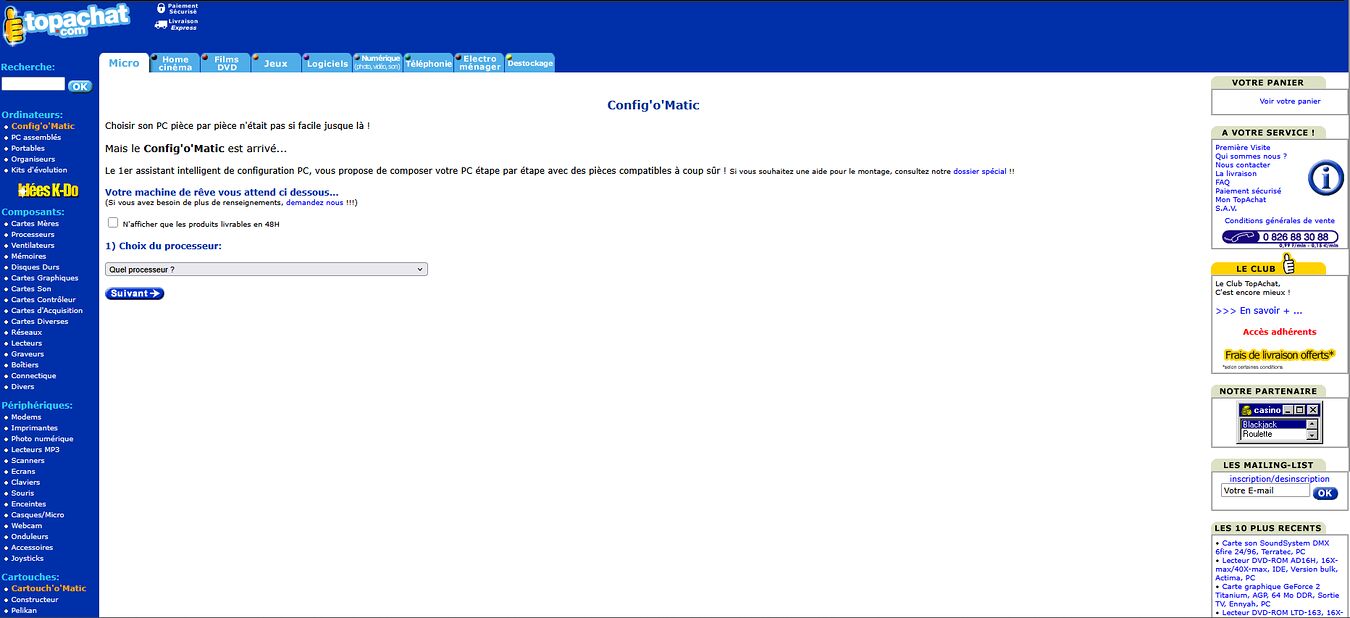Open Webcam category
Image resolution: width=1350 pixels, height=618 pixels.
click(27, 526)
